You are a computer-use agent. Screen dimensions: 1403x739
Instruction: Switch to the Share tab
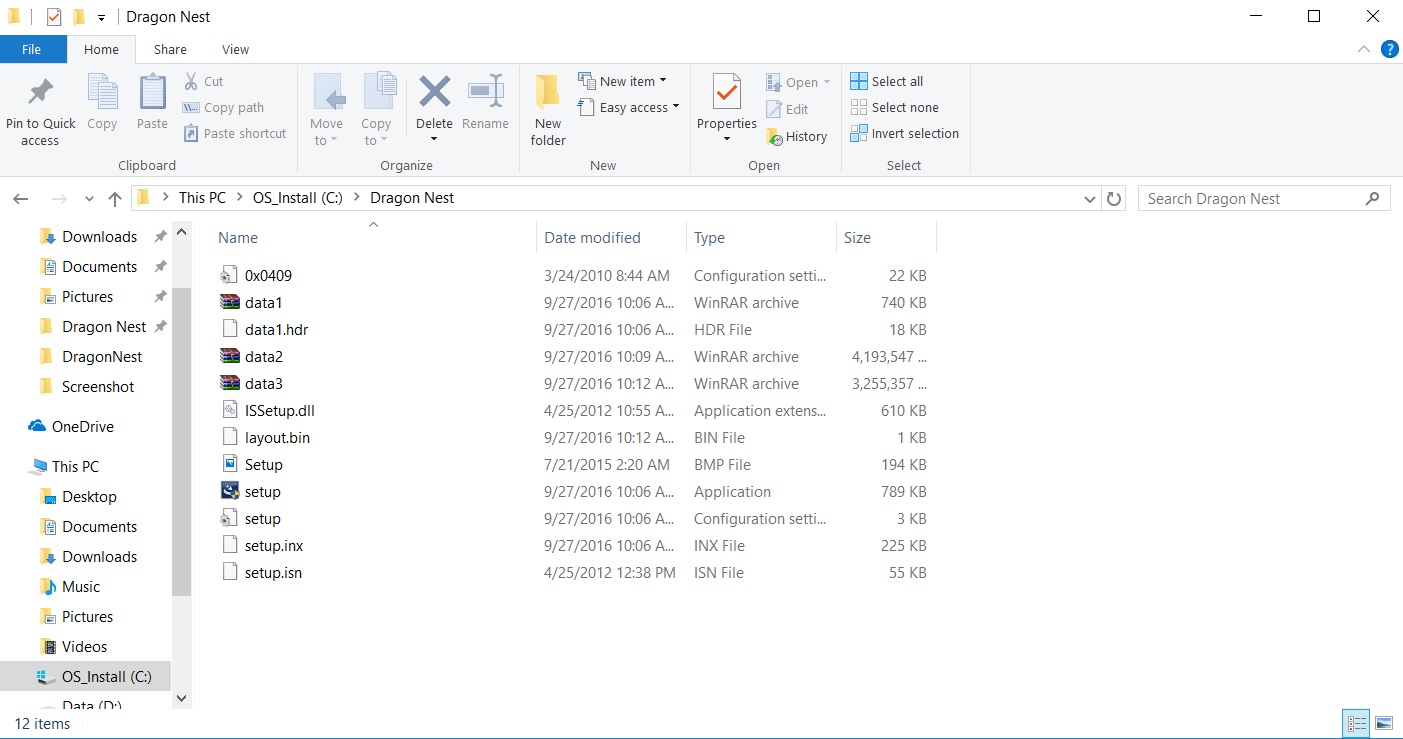(170, 49)
